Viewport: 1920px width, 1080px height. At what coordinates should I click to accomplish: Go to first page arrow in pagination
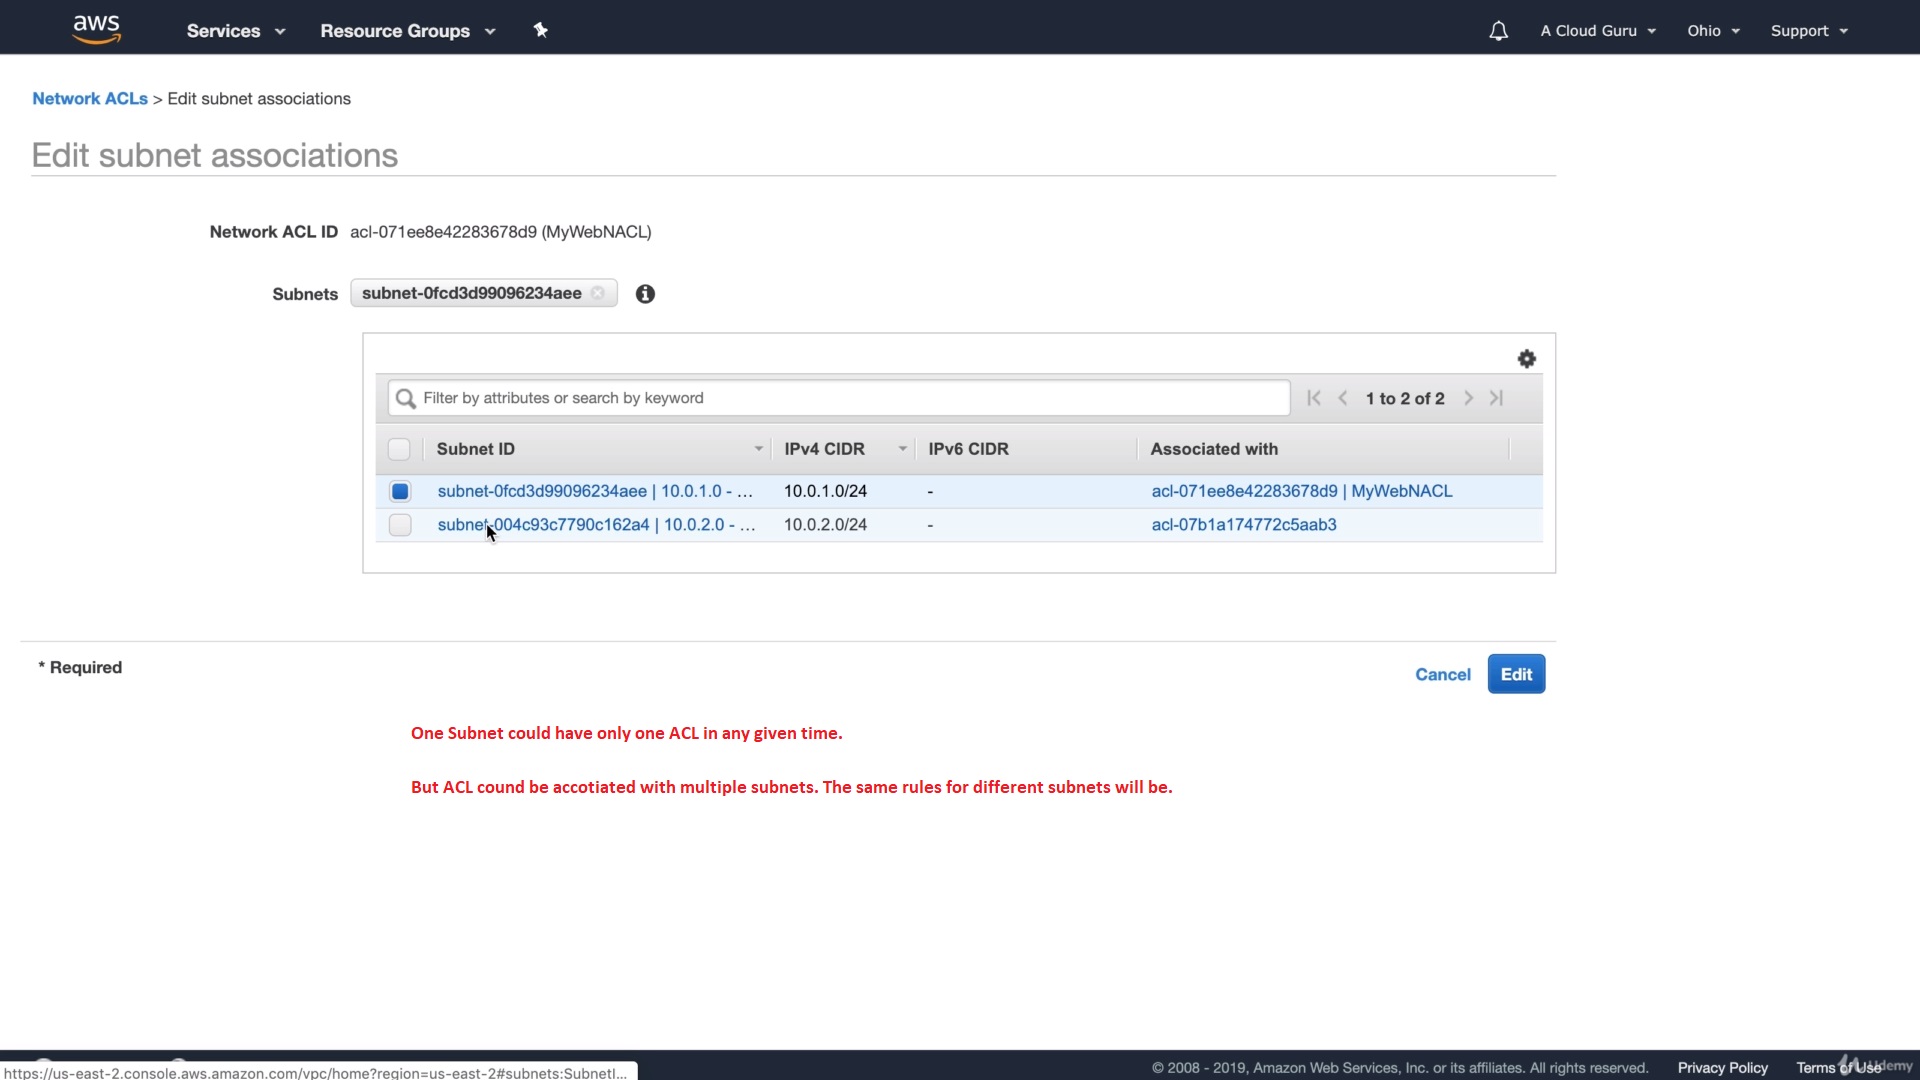1314,398
